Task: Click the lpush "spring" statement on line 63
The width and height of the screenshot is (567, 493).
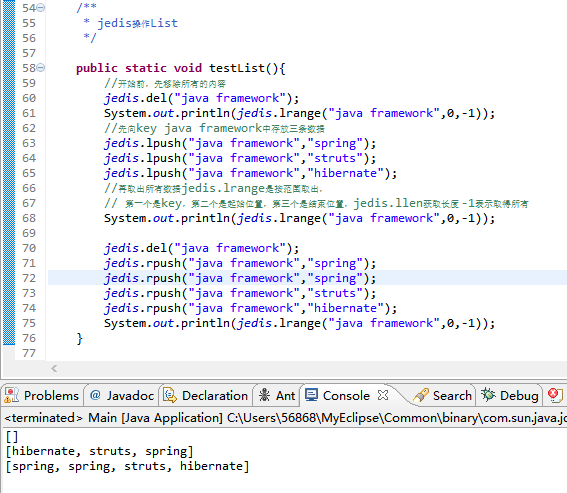Action: (x=240, y=143)
